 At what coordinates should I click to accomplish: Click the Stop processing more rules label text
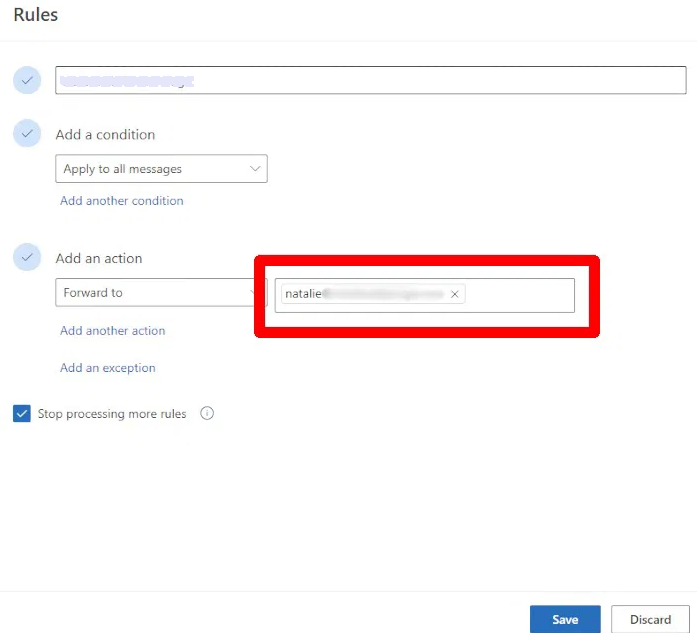pyautogui.click(x=112, y=414)
